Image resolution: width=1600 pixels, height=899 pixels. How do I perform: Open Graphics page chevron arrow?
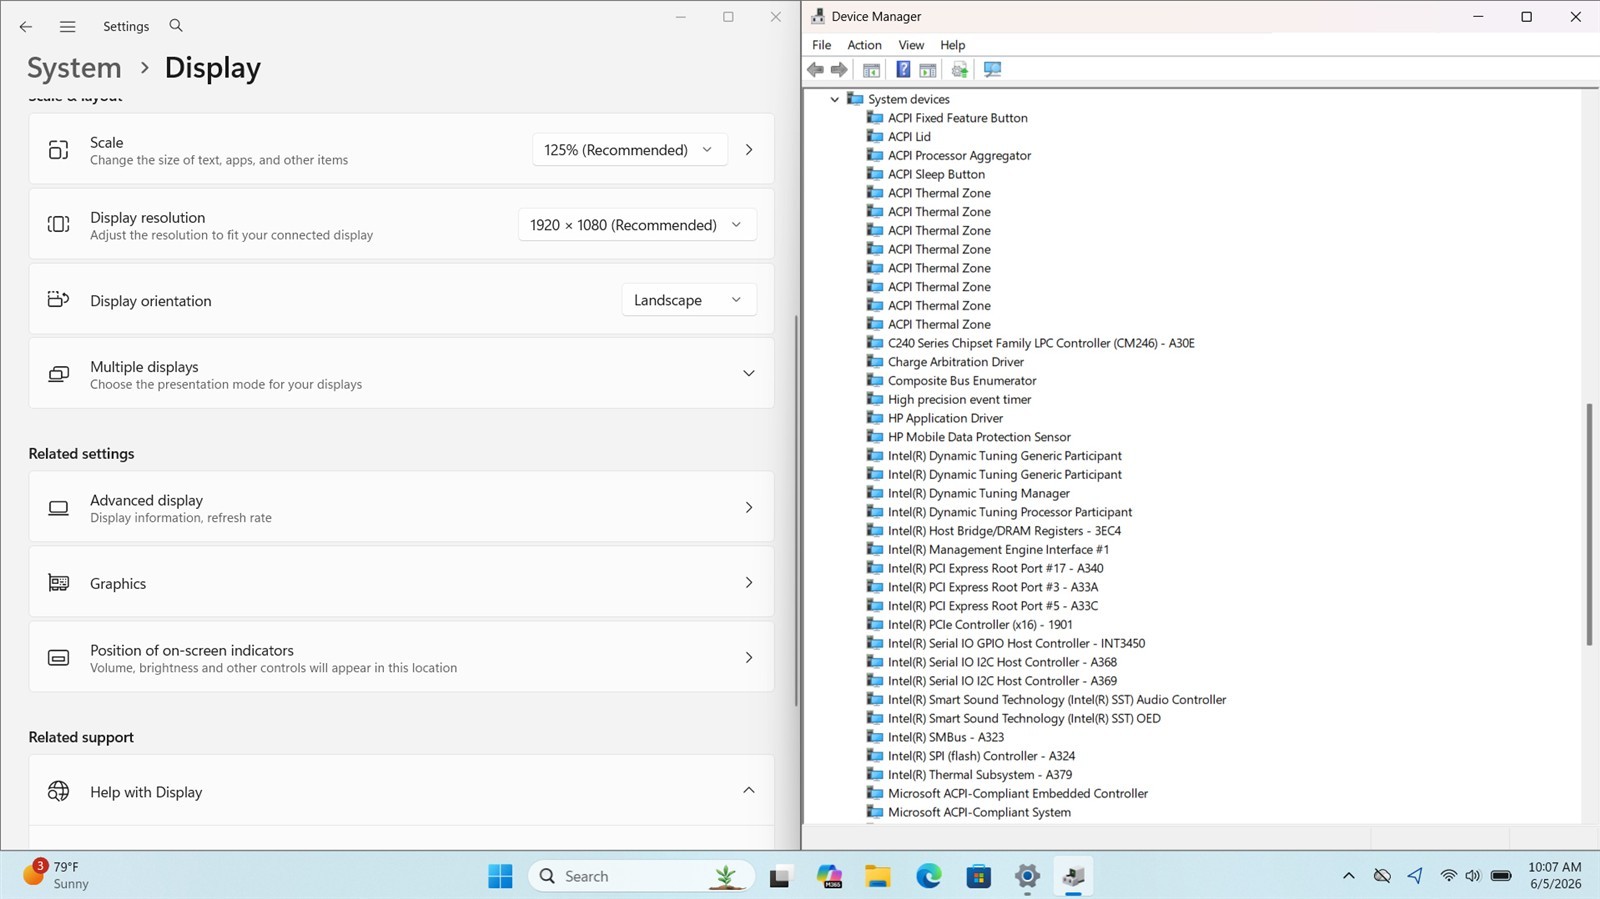[749, 583]
